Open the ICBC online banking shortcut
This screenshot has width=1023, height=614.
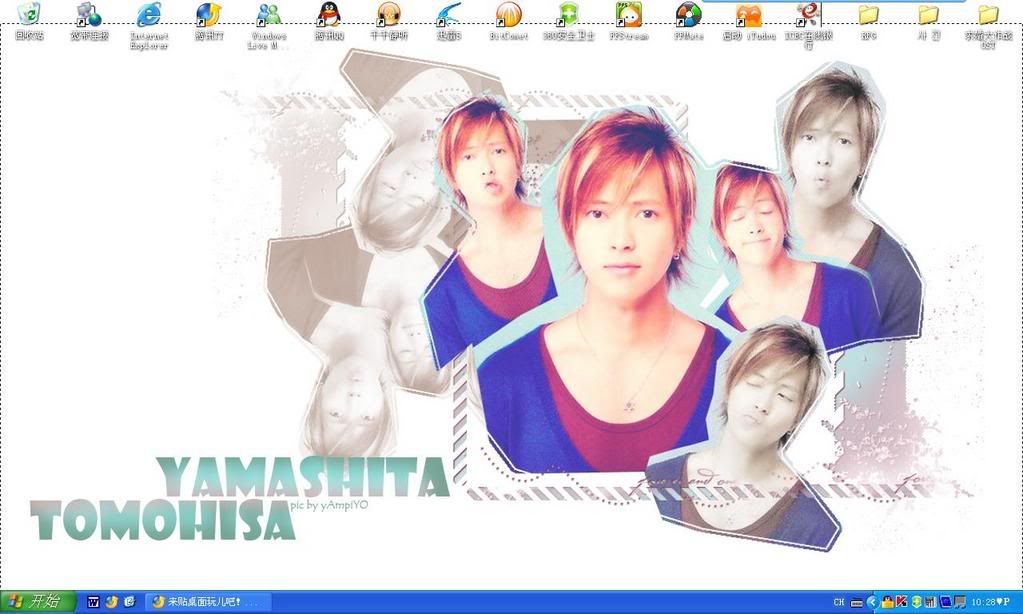(x=808, y=15)
